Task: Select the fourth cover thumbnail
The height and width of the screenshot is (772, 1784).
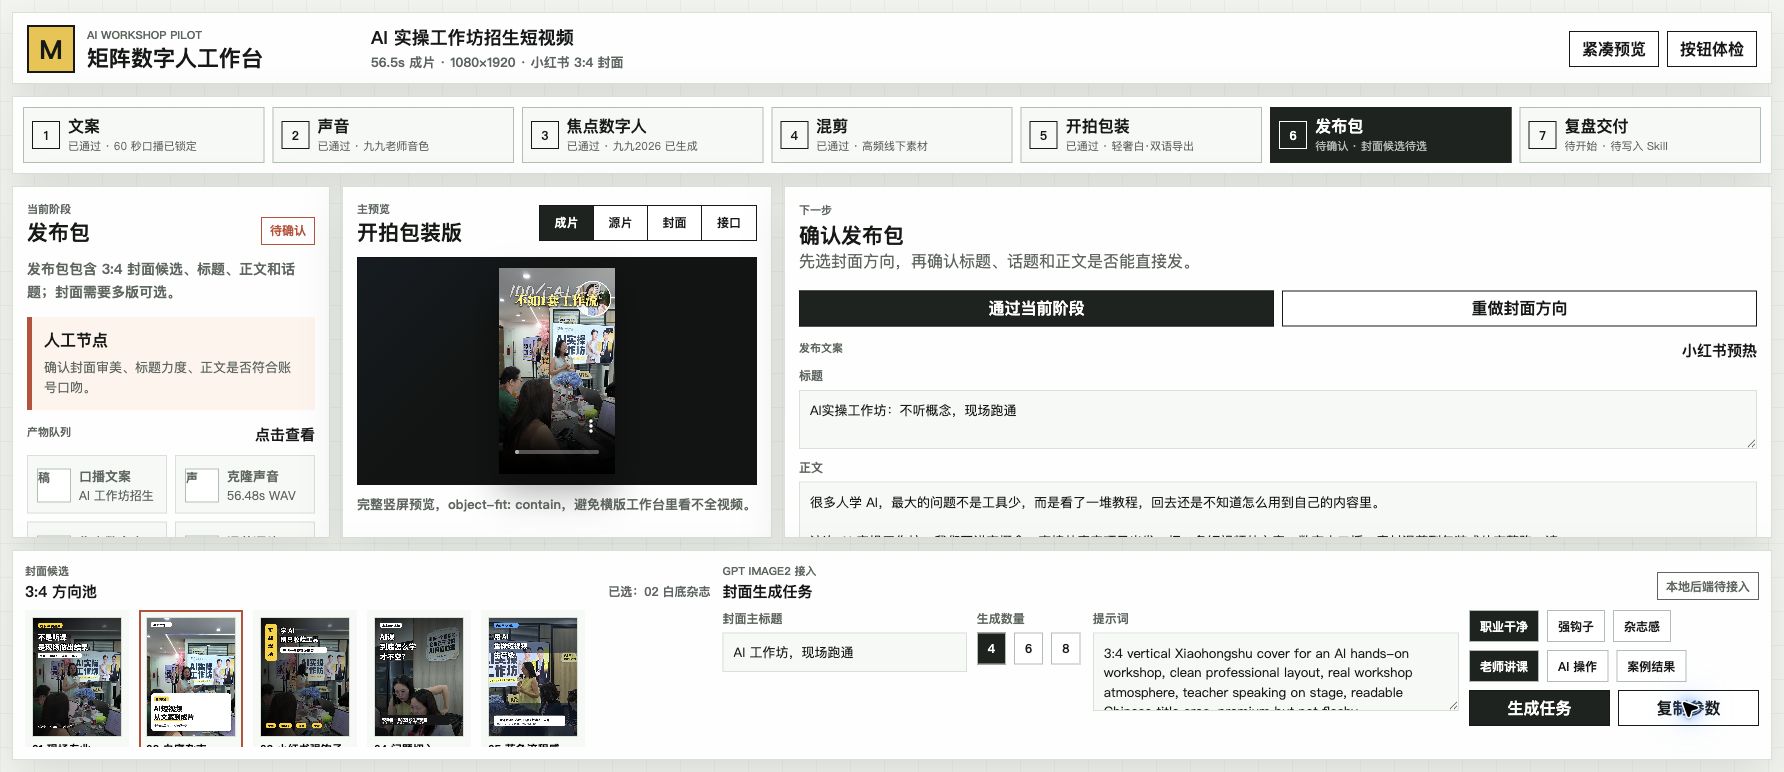Action: 419,677
